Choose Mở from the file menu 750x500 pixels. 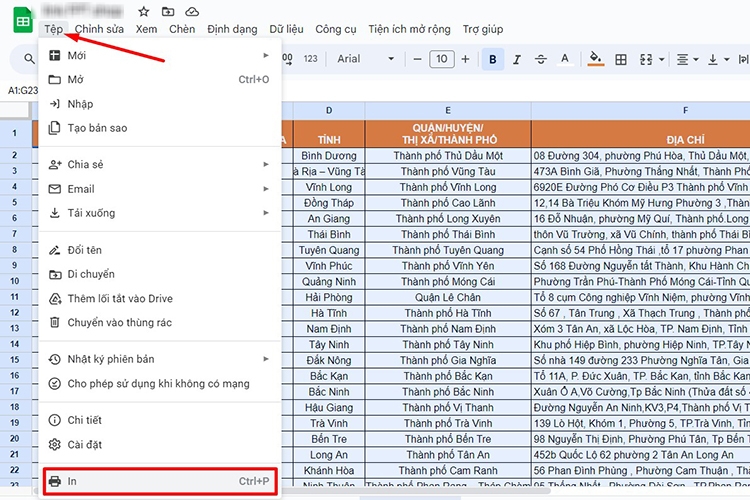coord(159,79)
